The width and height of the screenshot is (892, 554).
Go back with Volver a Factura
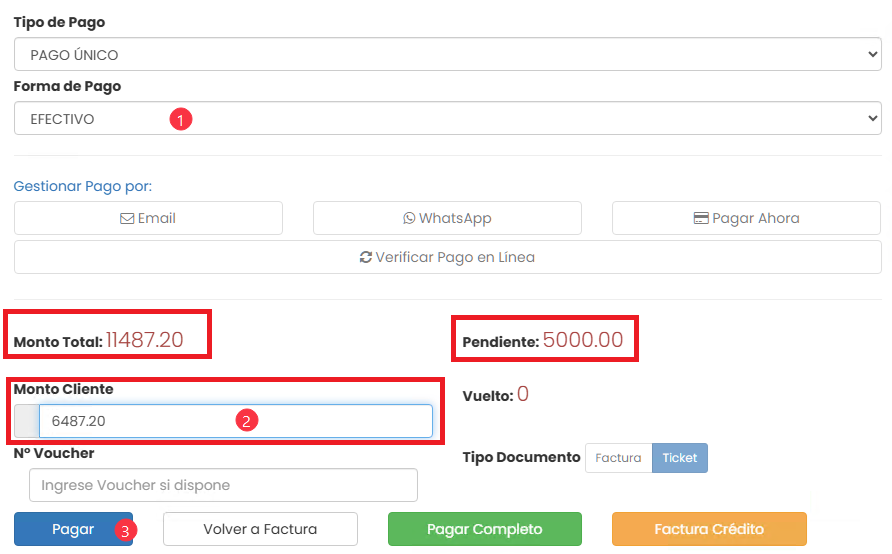pos(260,529)
